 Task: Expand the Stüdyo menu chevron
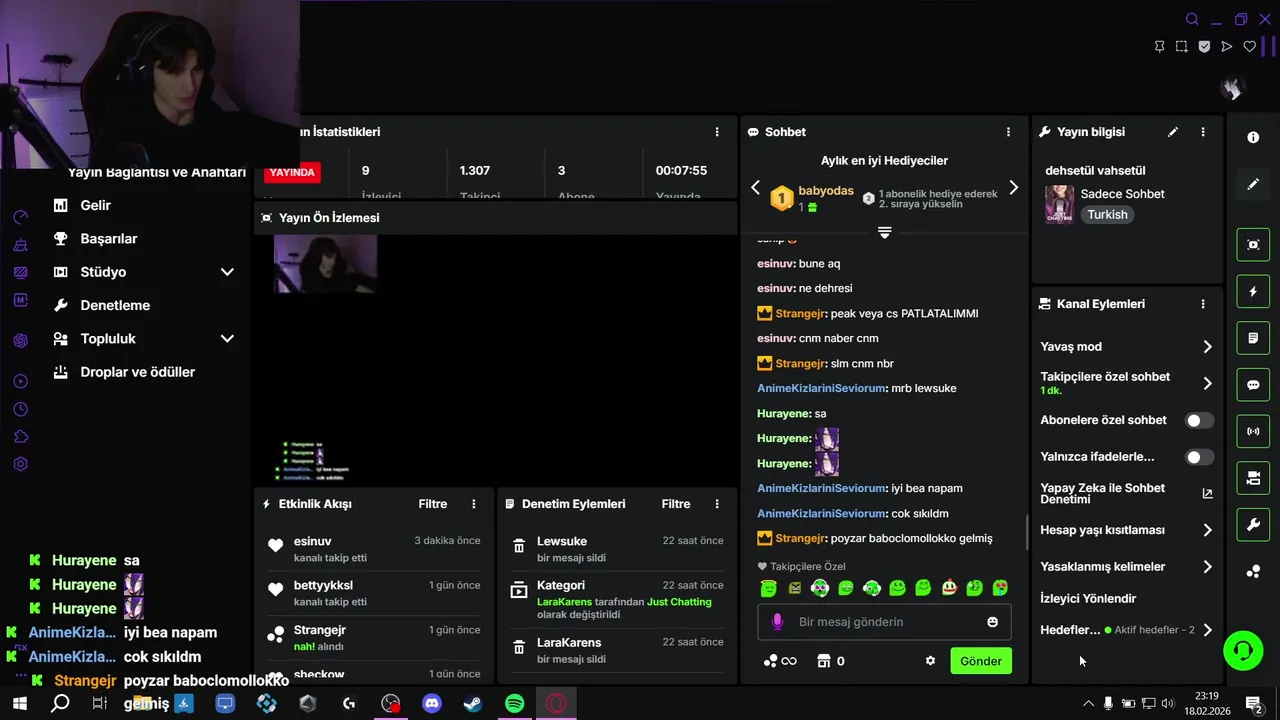tap(227, 272)
